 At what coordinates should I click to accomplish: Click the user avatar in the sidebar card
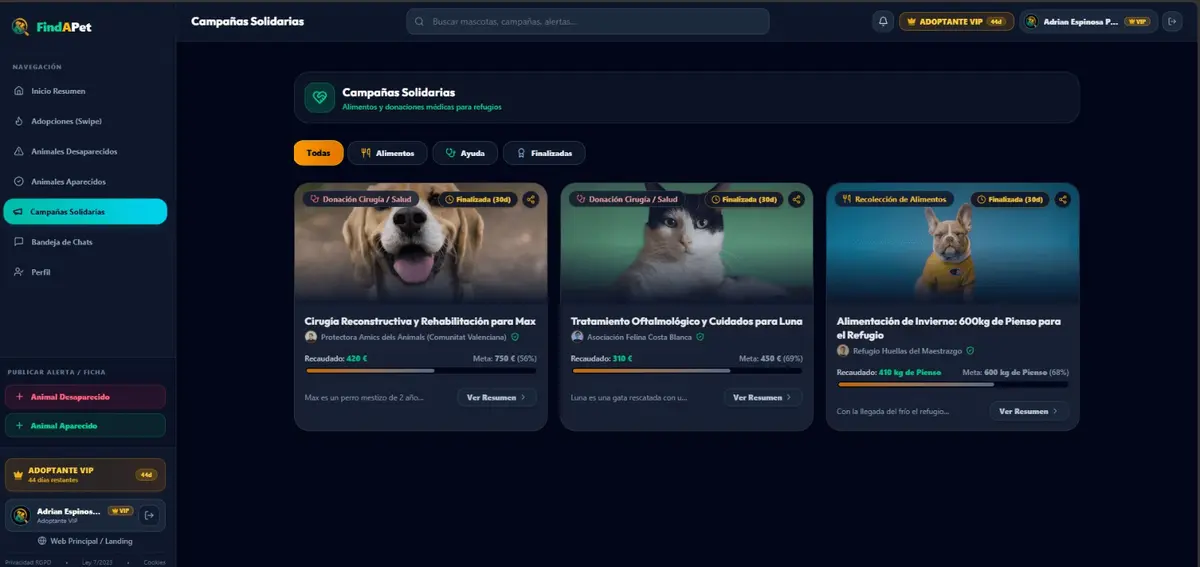(19, 515)
